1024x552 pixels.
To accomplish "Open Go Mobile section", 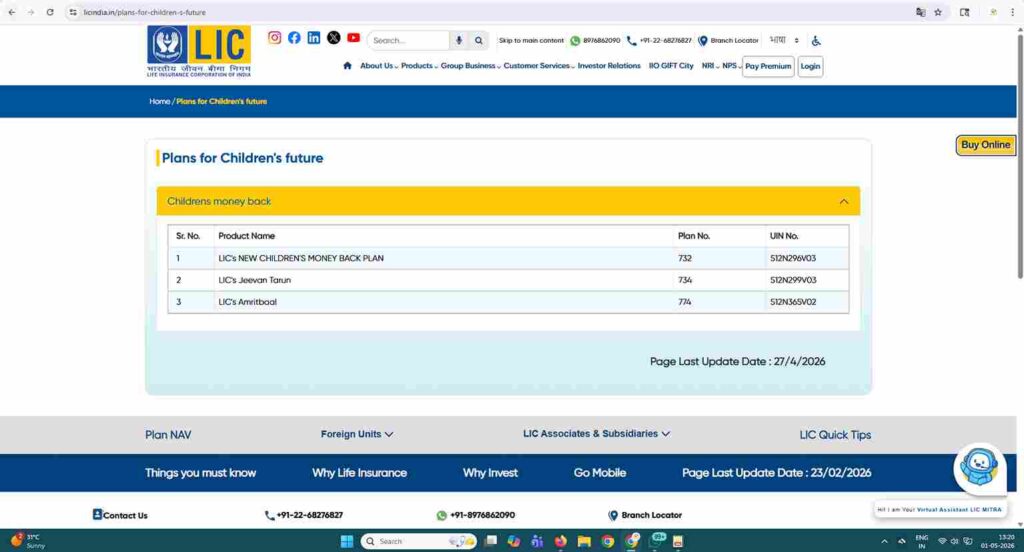I will (600, 472).
